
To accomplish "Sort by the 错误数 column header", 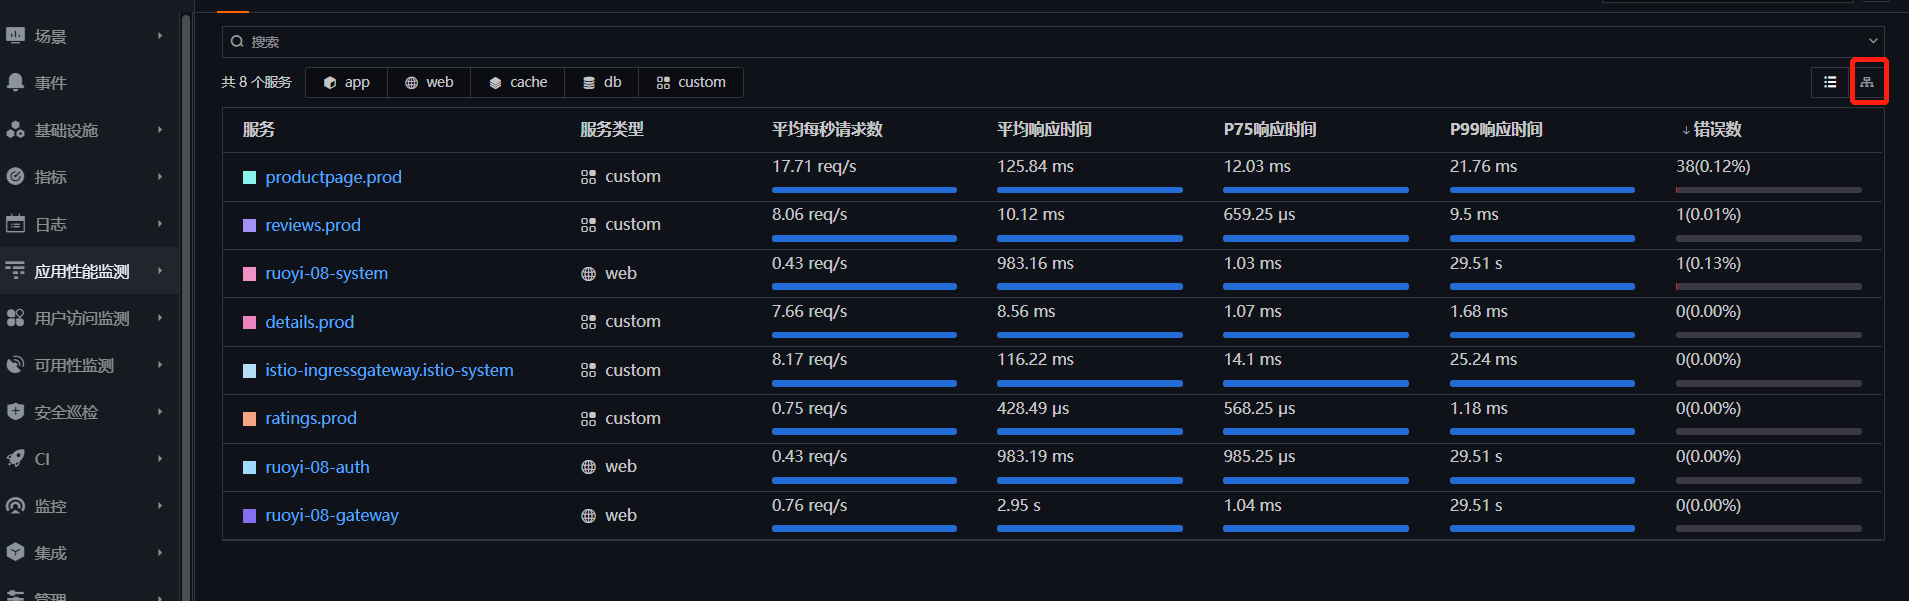I will click(x=1711, y=129).
